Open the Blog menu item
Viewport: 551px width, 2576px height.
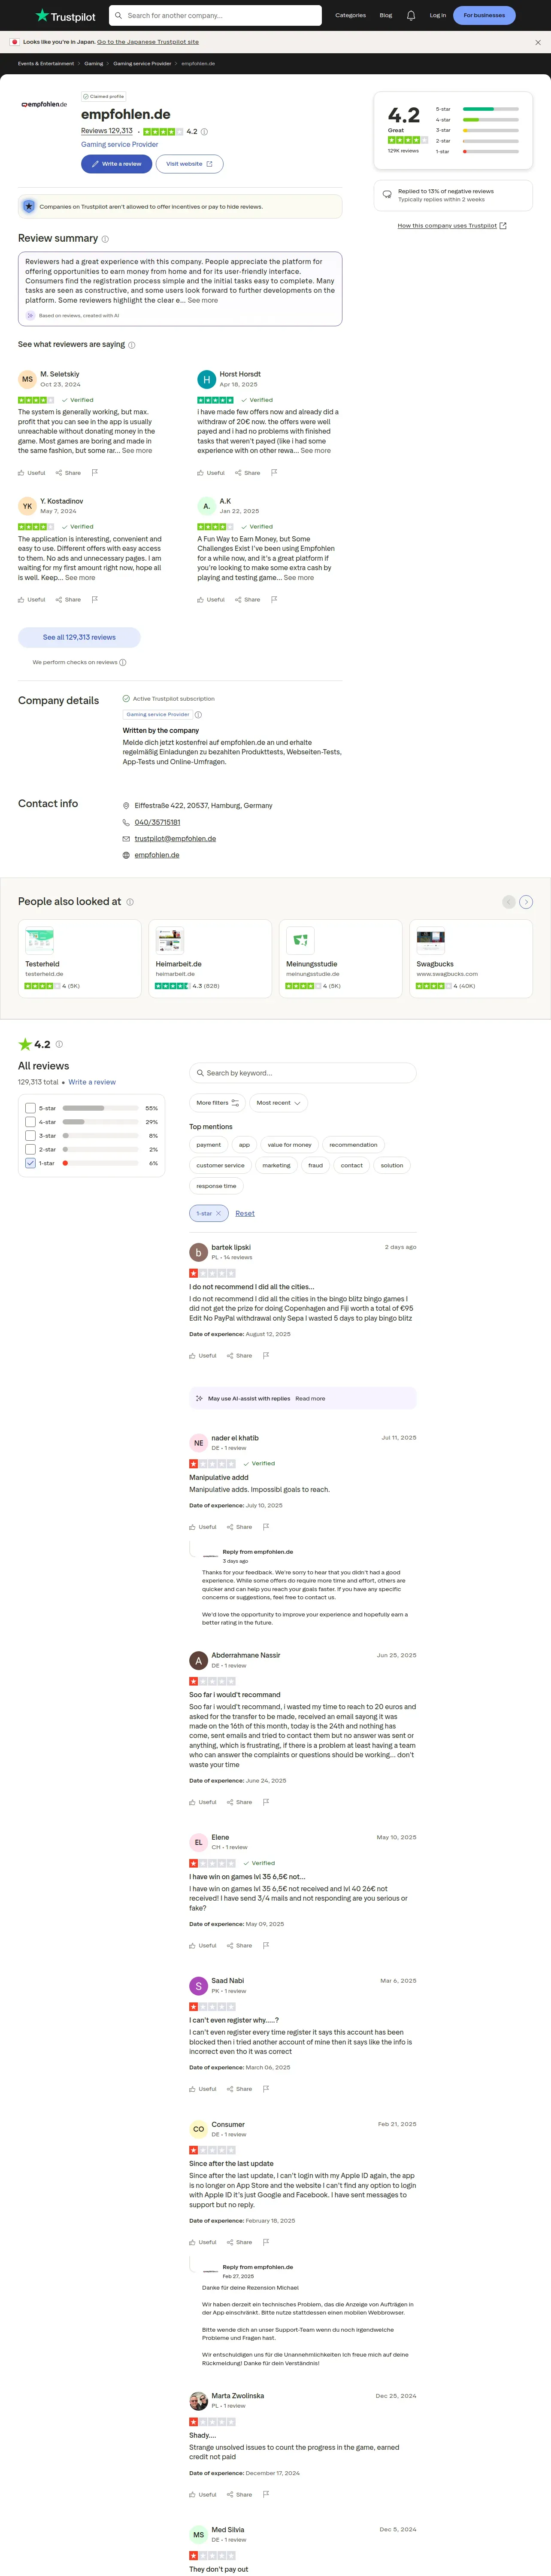tap(386, 15)
